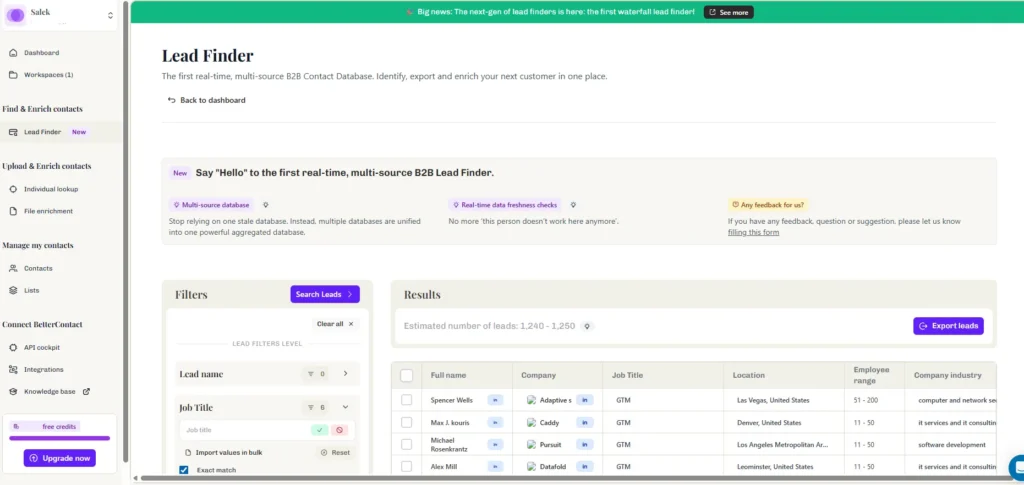Click the Dashboard home icon in sidebar
1024x485 pixels.
click(13, 53)
